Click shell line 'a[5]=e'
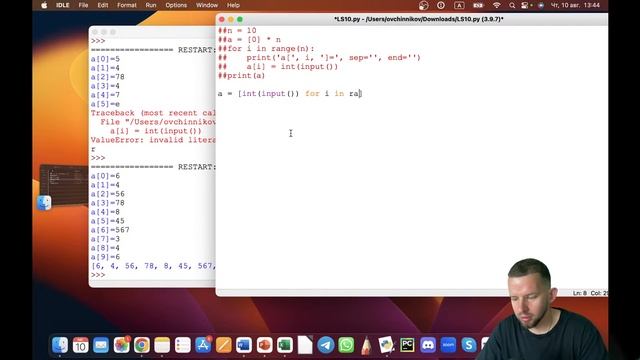The image size is (640, 360). coord(105,104)
